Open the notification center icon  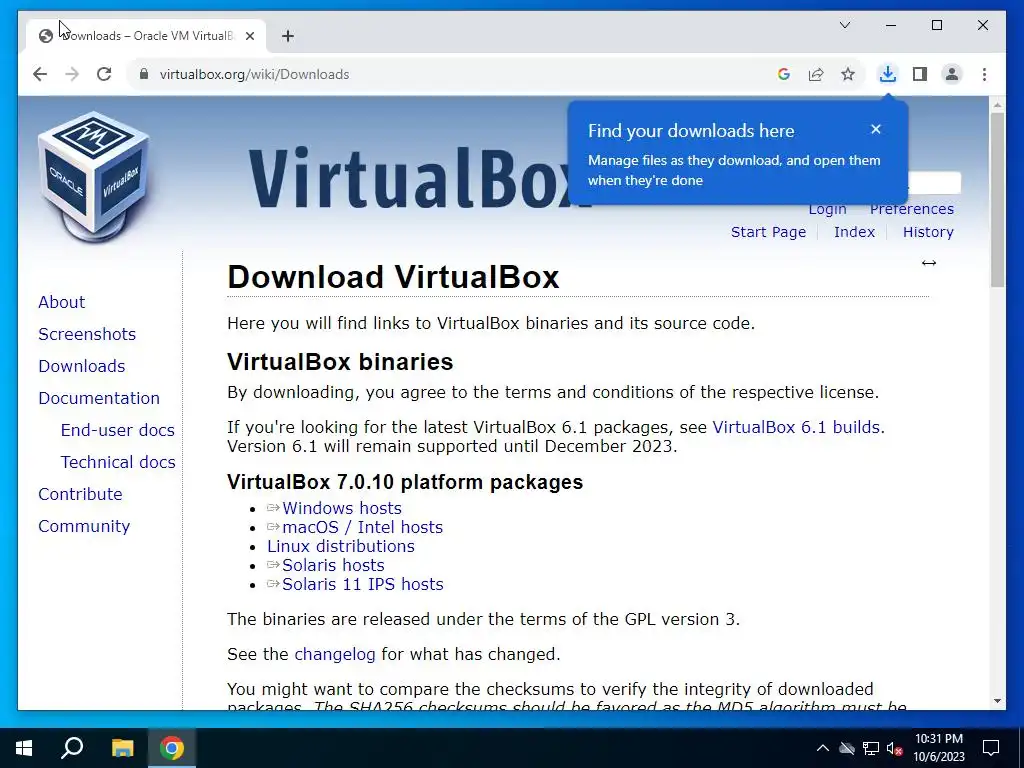click(991, 748)
